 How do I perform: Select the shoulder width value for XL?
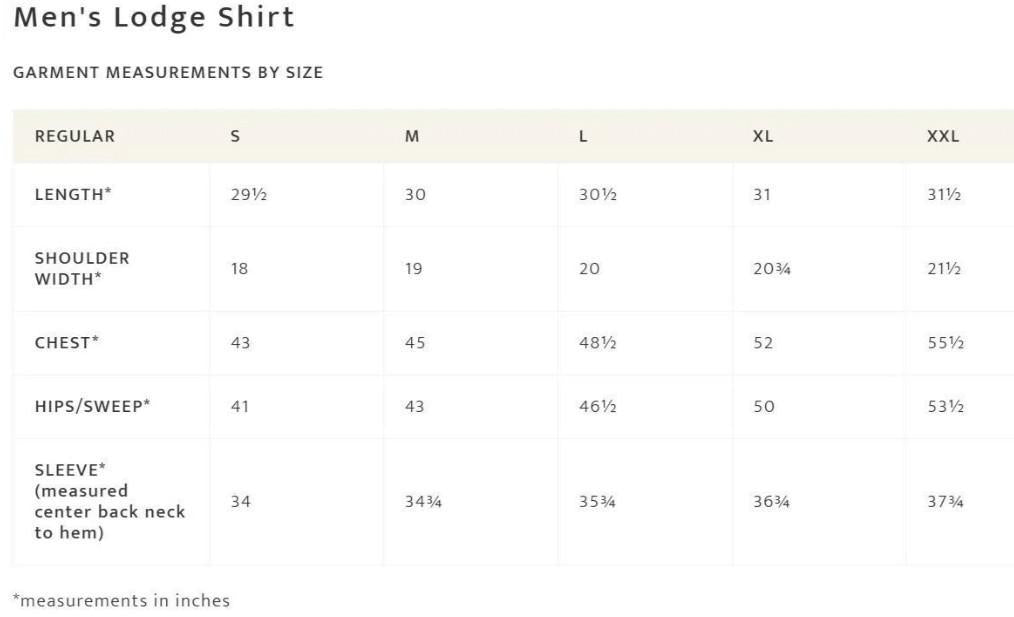tap(771, 269)
